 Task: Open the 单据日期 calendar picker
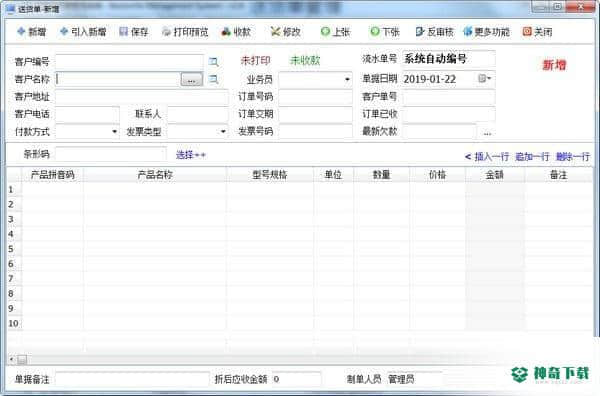(485, 78)
